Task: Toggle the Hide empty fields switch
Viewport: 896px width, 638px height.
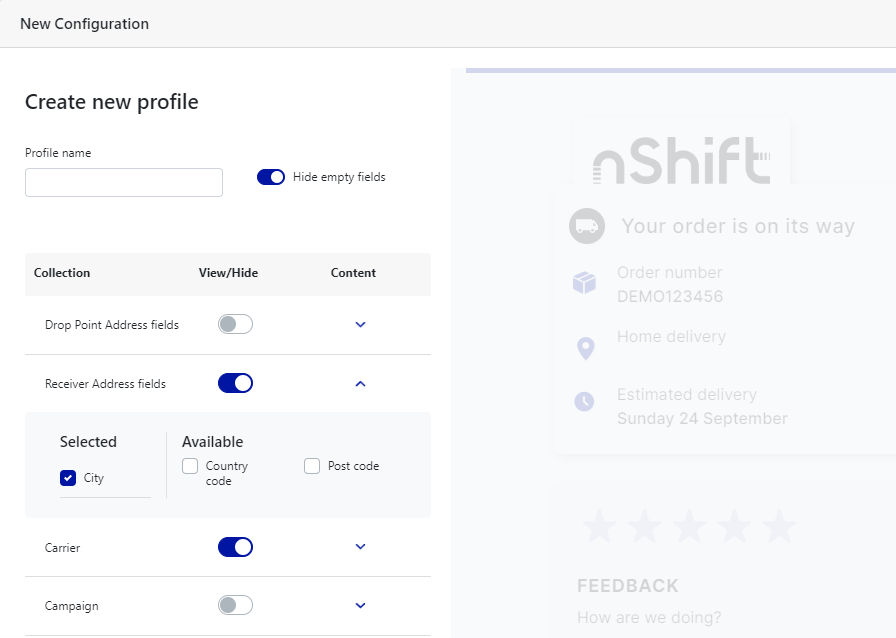Action: (x=271, y=177)
